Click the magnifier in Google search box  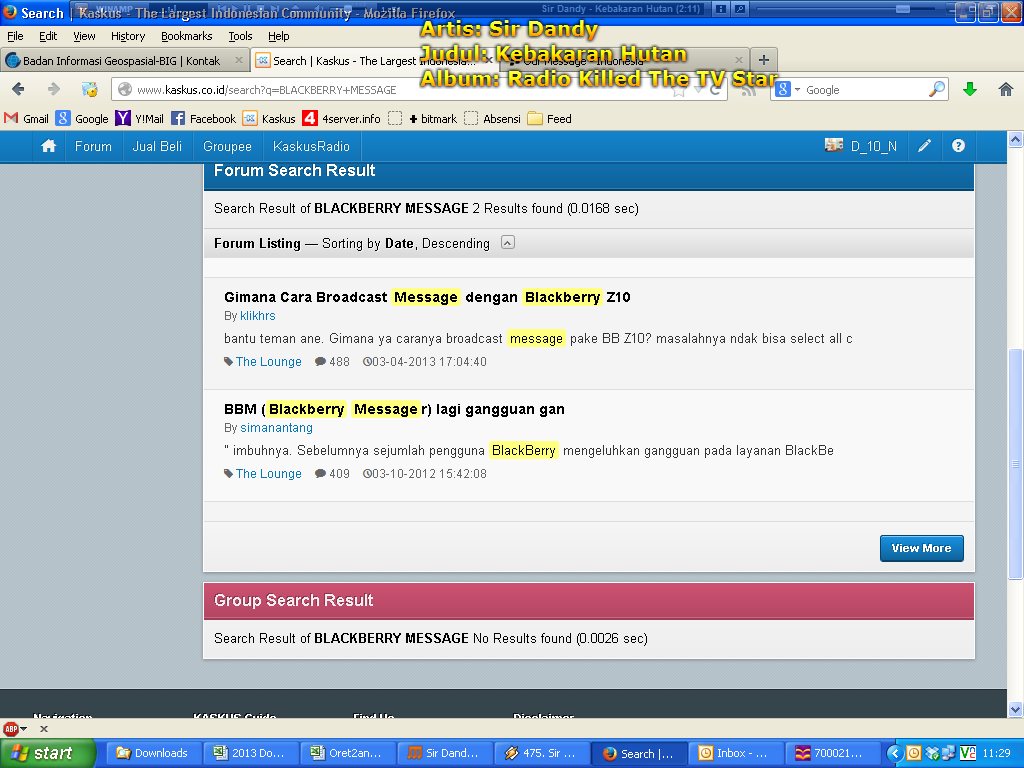coord(937,89)
